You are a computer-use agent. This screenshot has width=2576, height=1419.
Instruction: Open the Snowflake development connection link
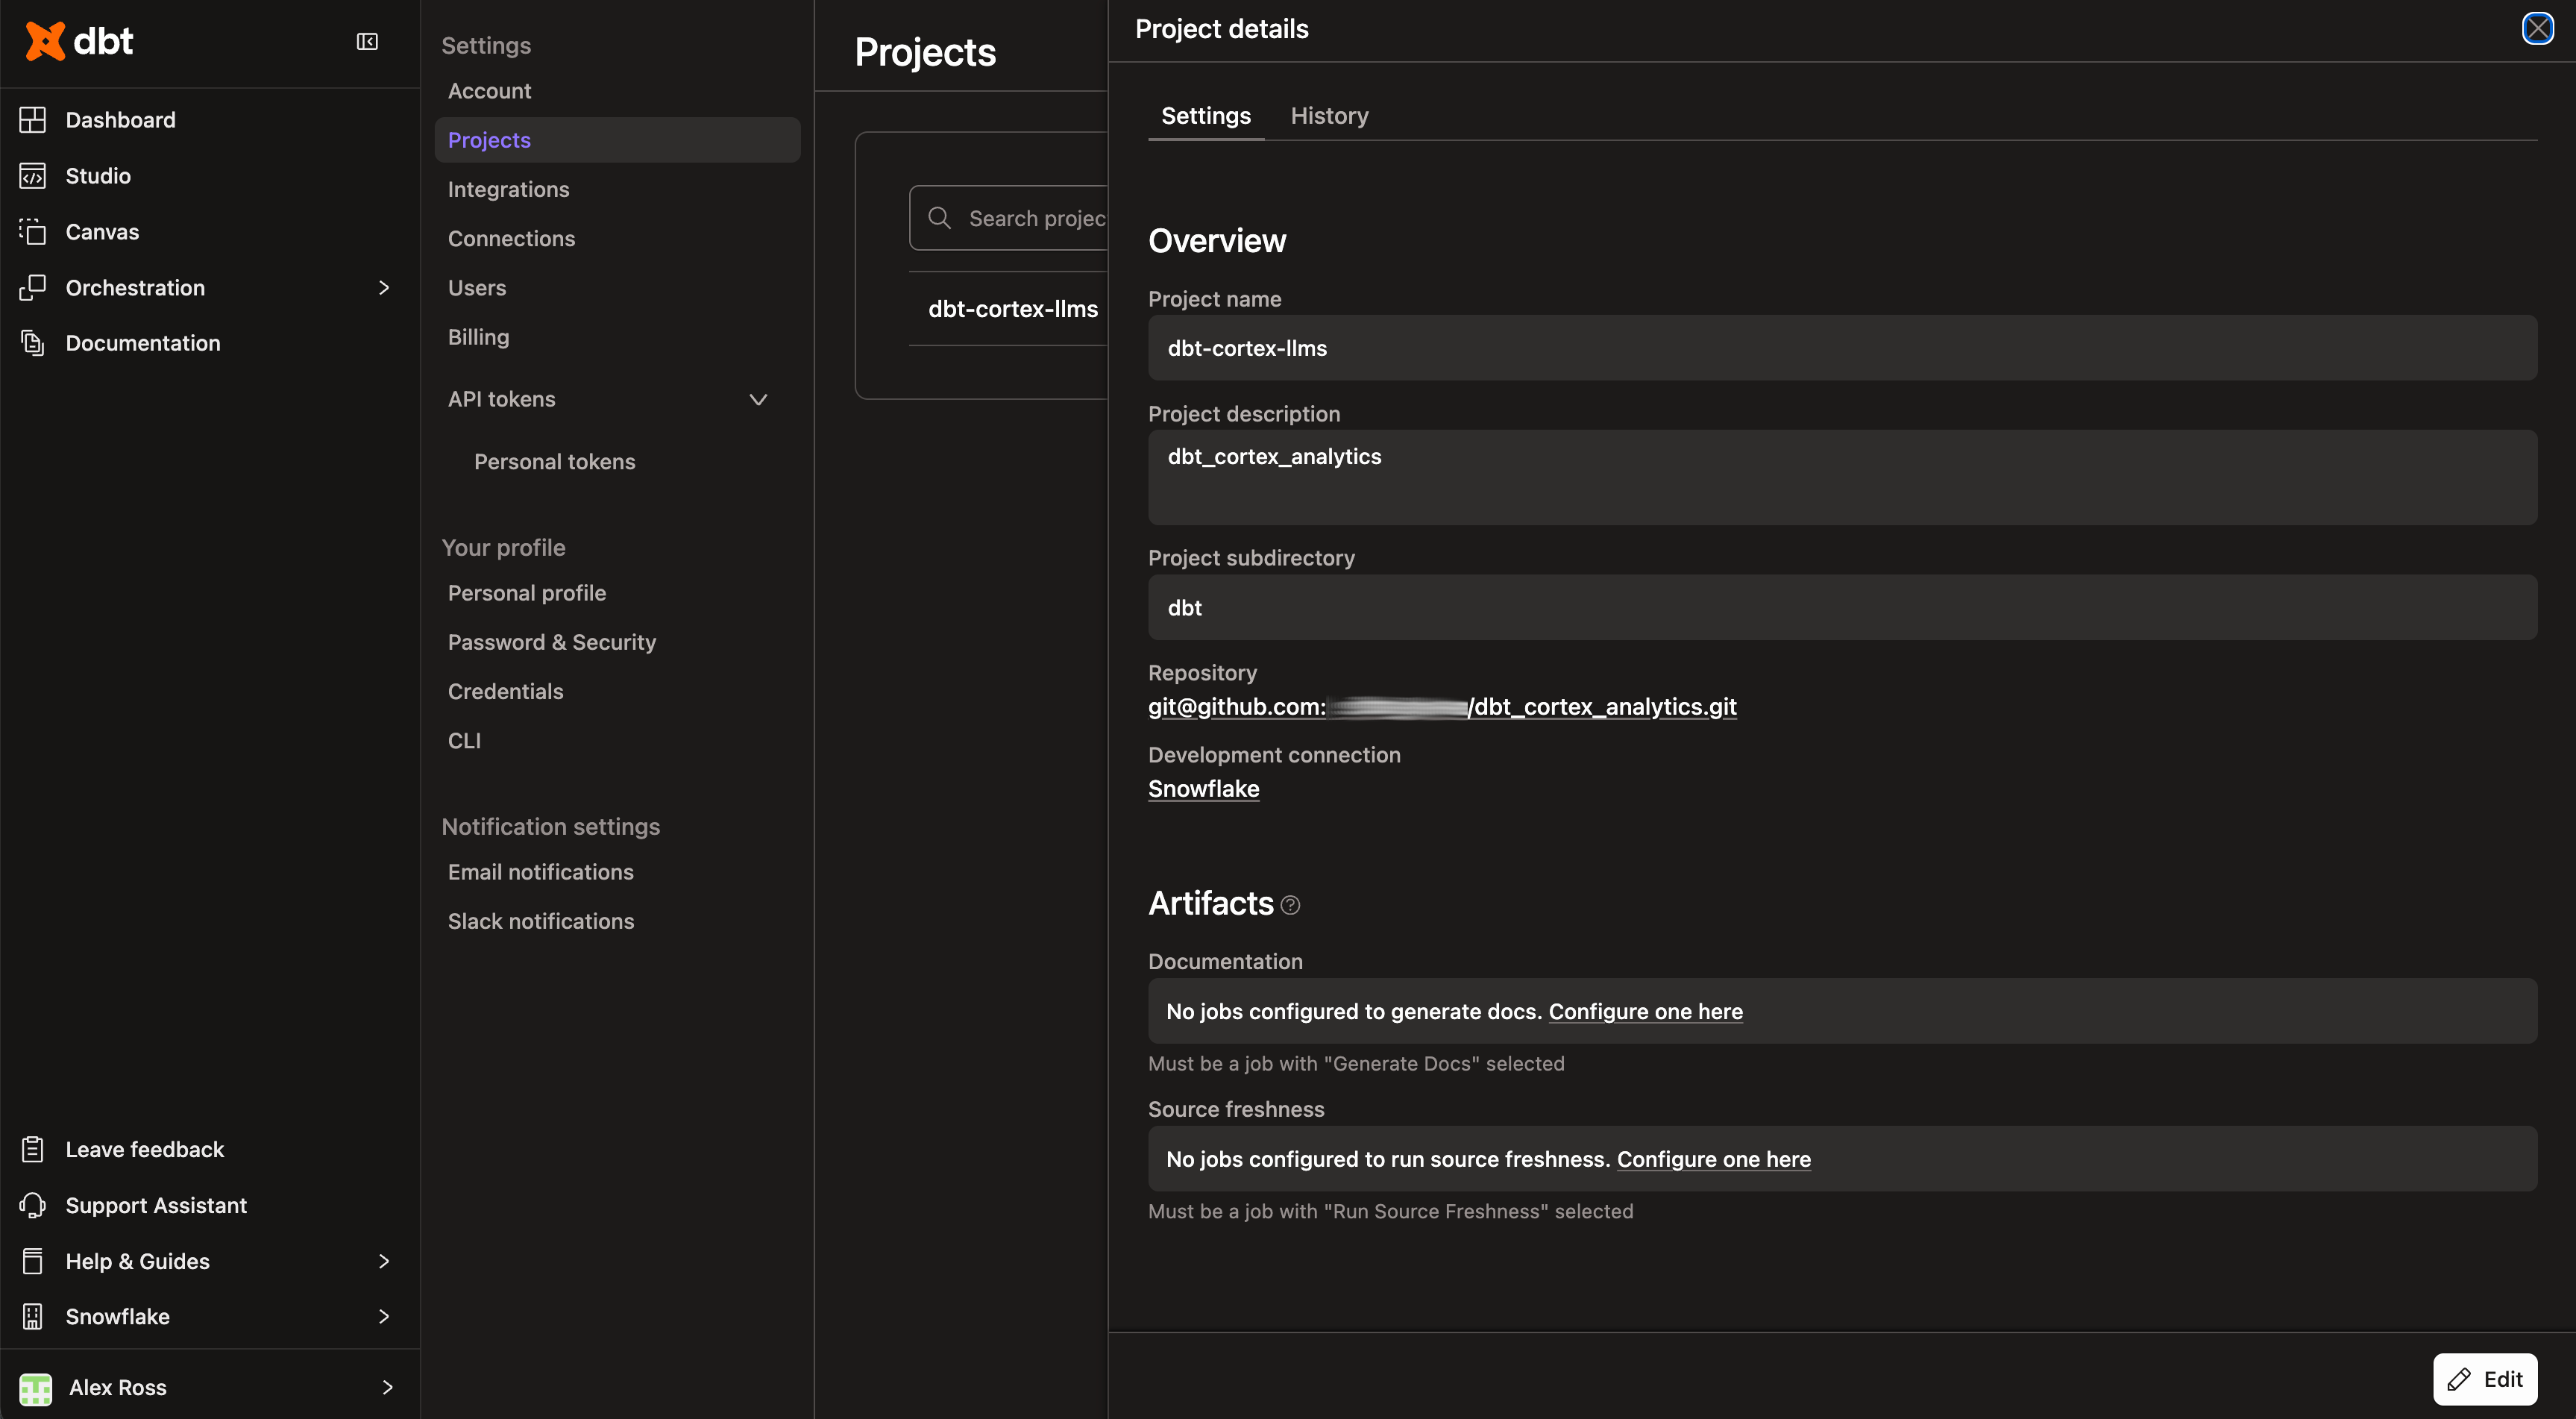[1203, 788]
